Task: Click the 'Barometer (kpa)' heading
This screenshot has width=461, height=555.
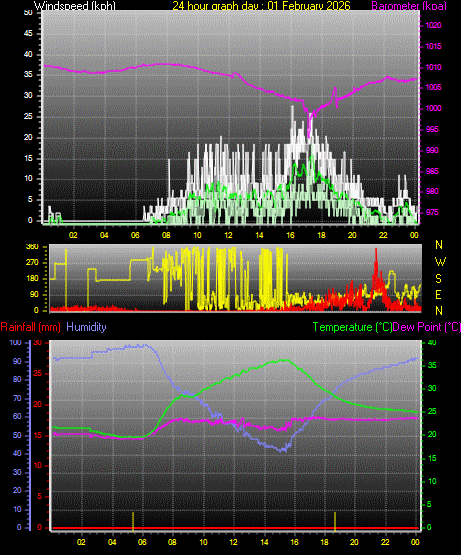Action: [409, 6]
